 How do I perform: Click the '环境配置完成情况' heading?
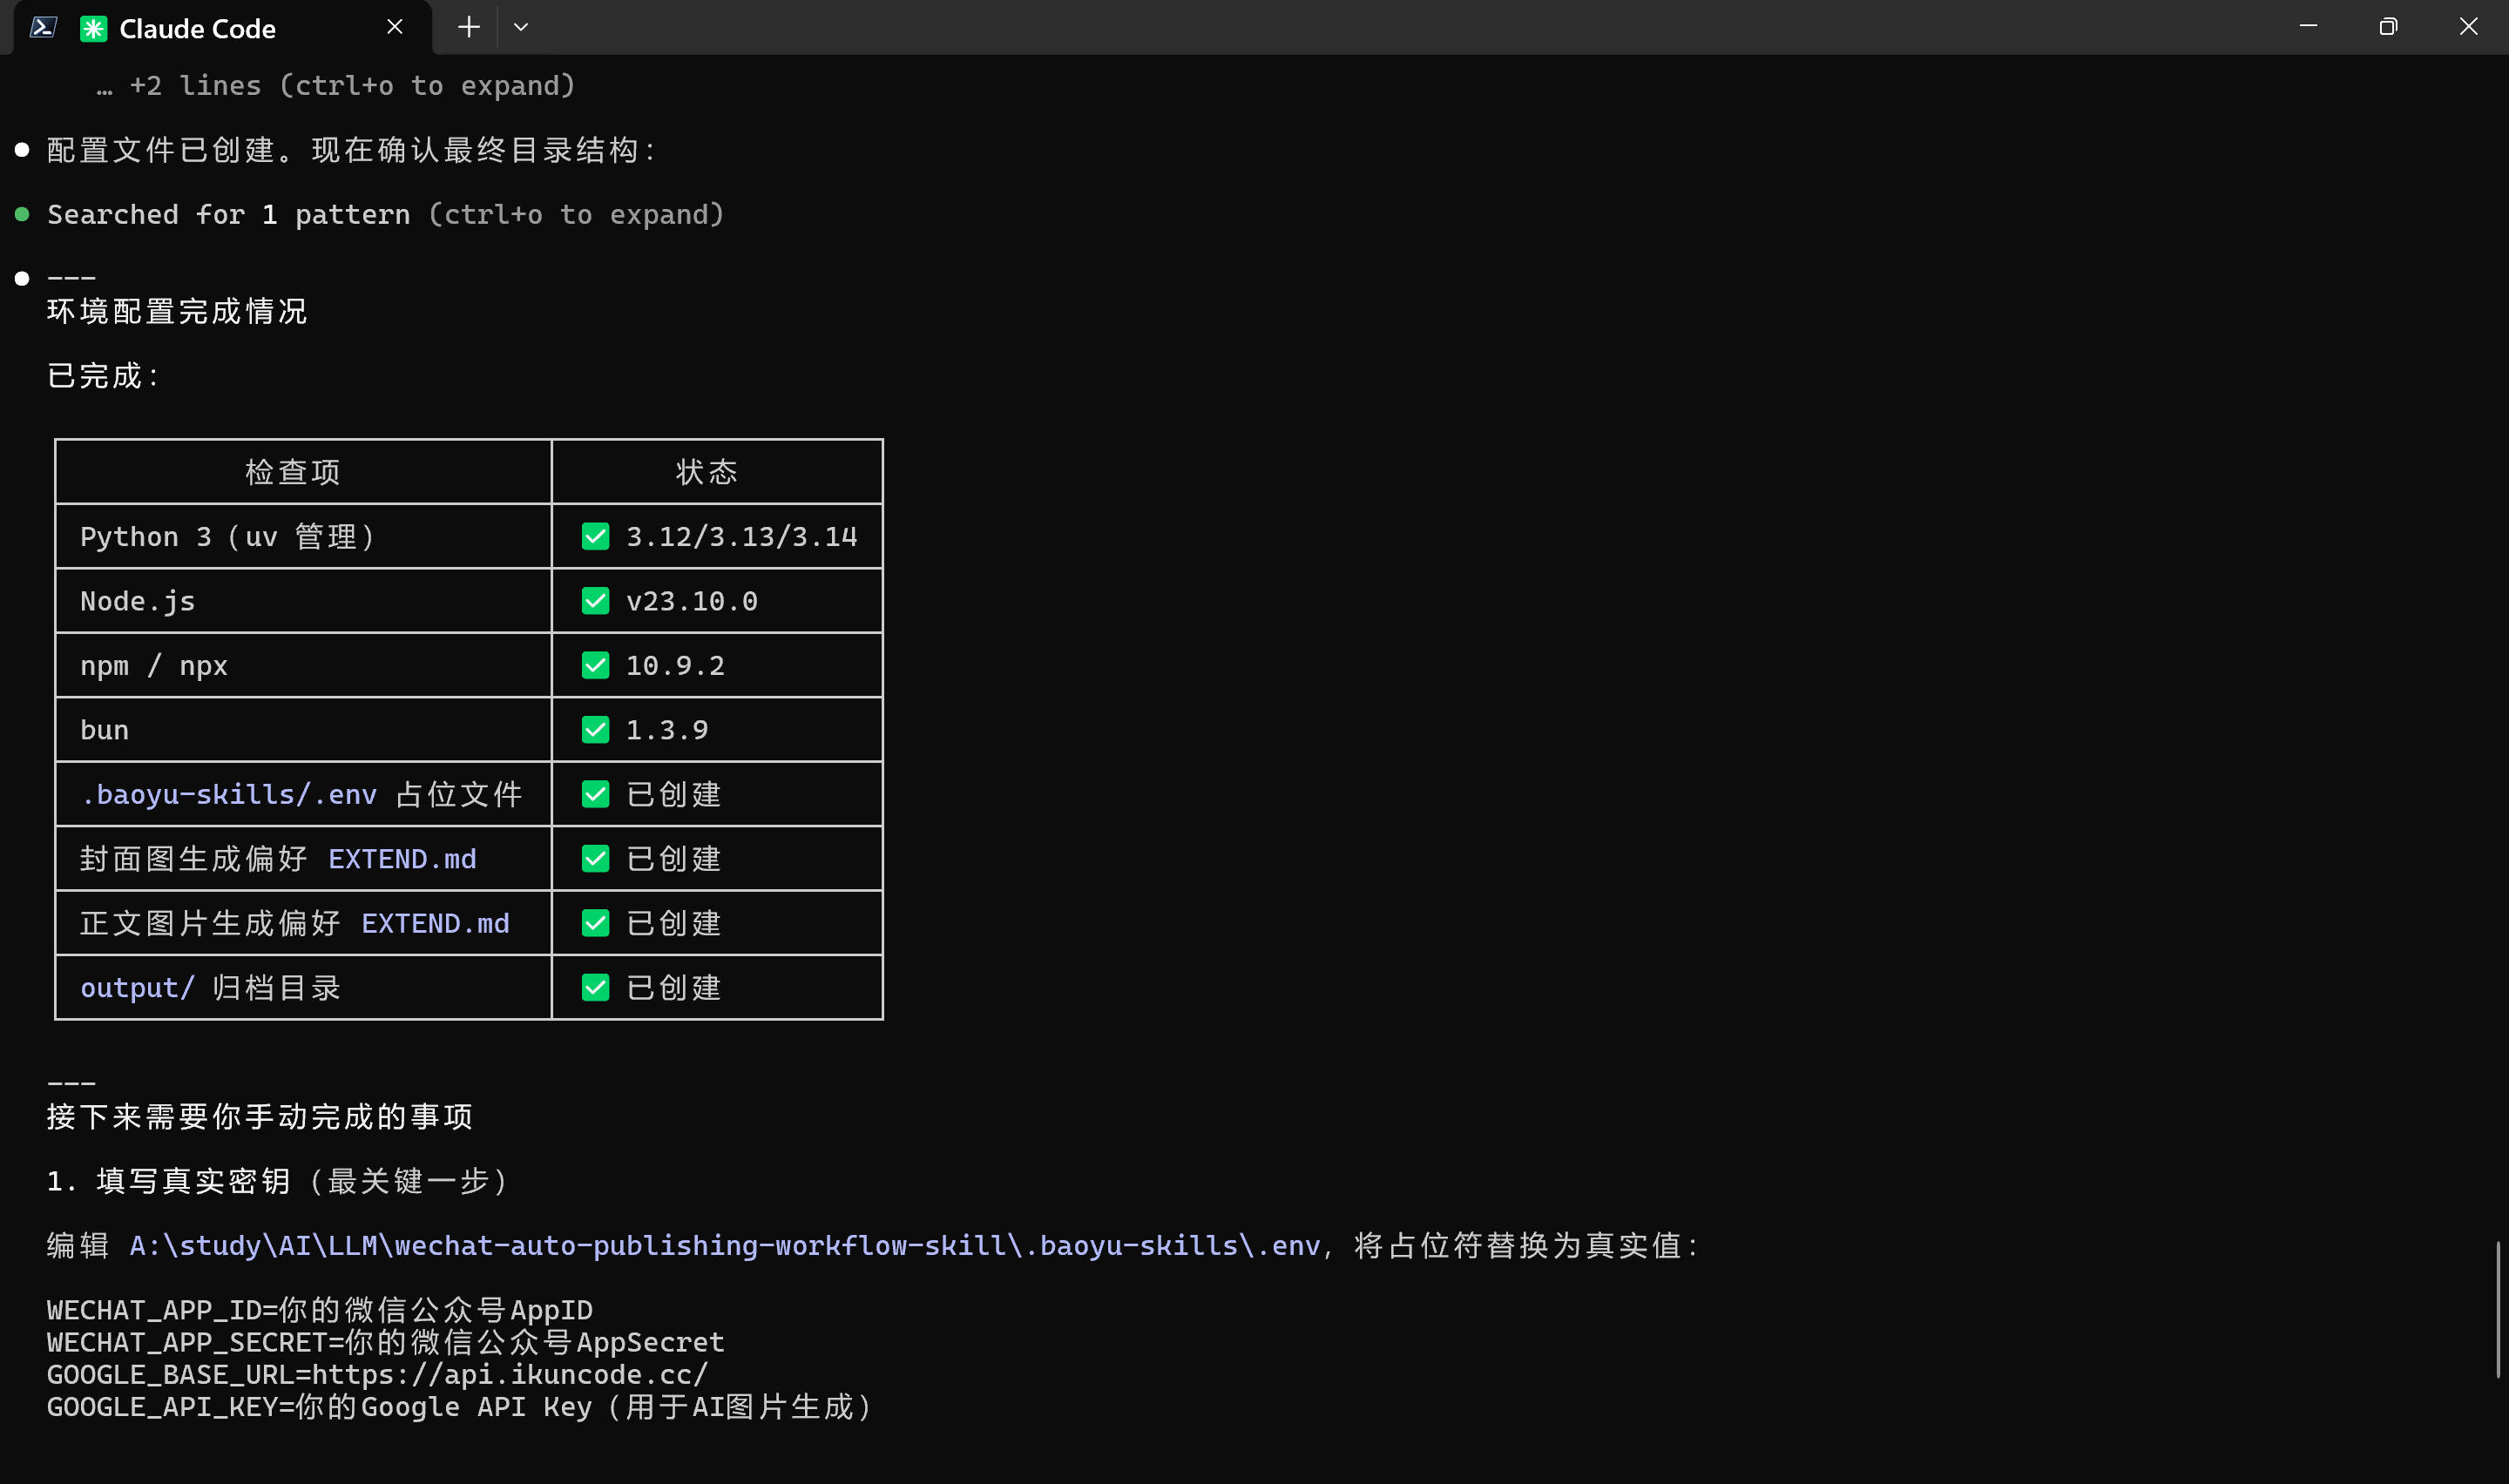pyautogui.click(x=177, y=311)
